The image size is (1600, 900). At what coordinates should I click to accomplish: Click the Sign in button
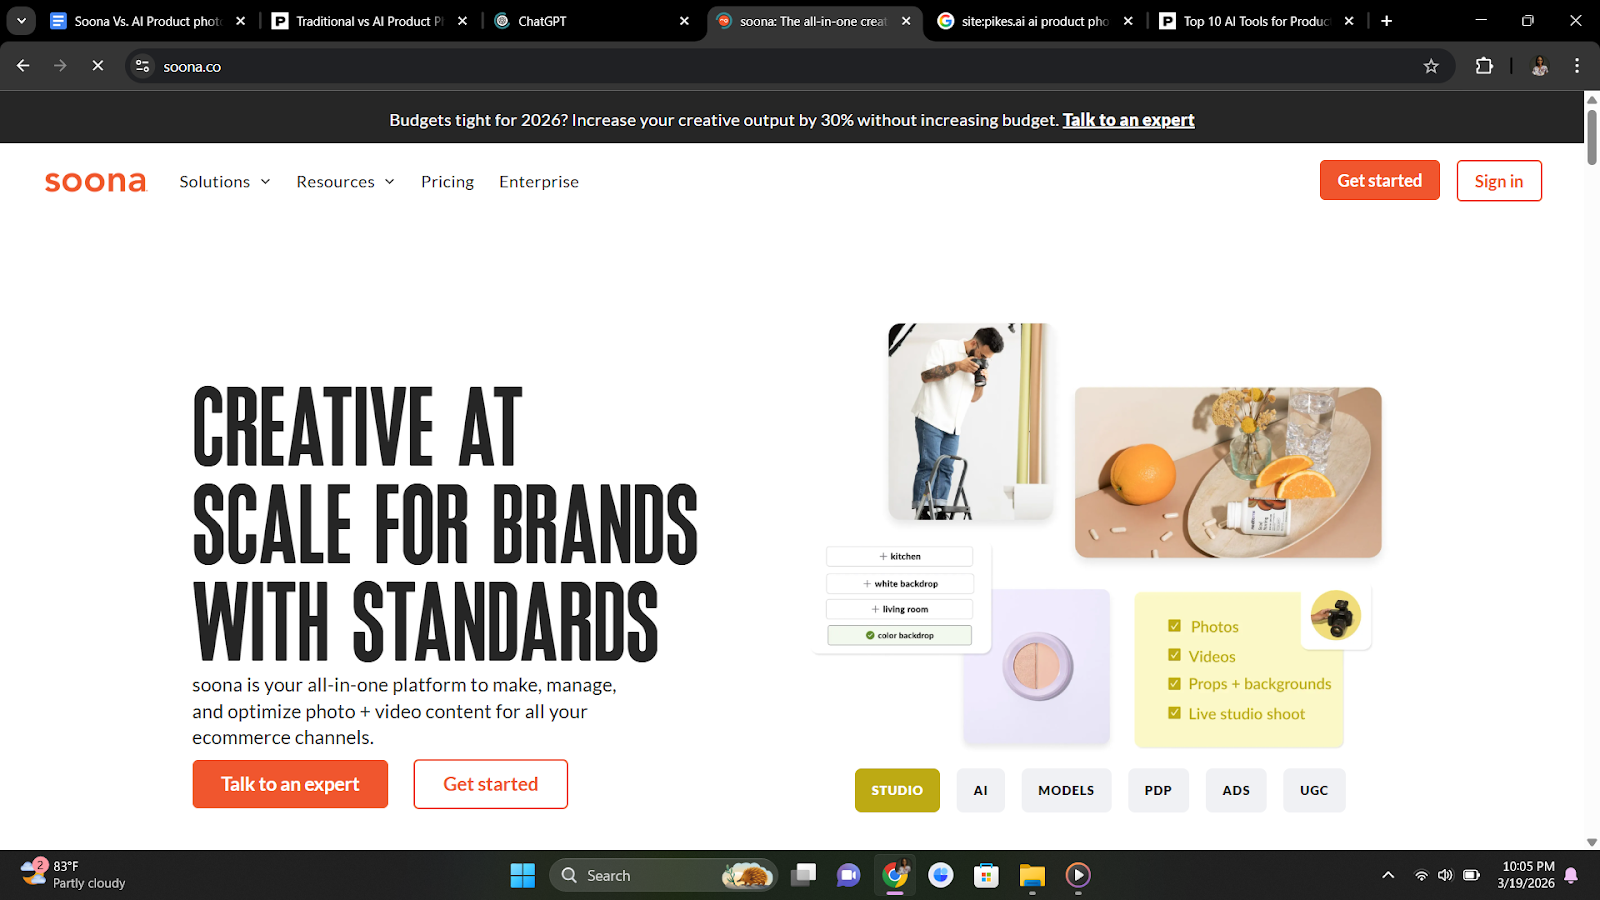(1499, 181)
